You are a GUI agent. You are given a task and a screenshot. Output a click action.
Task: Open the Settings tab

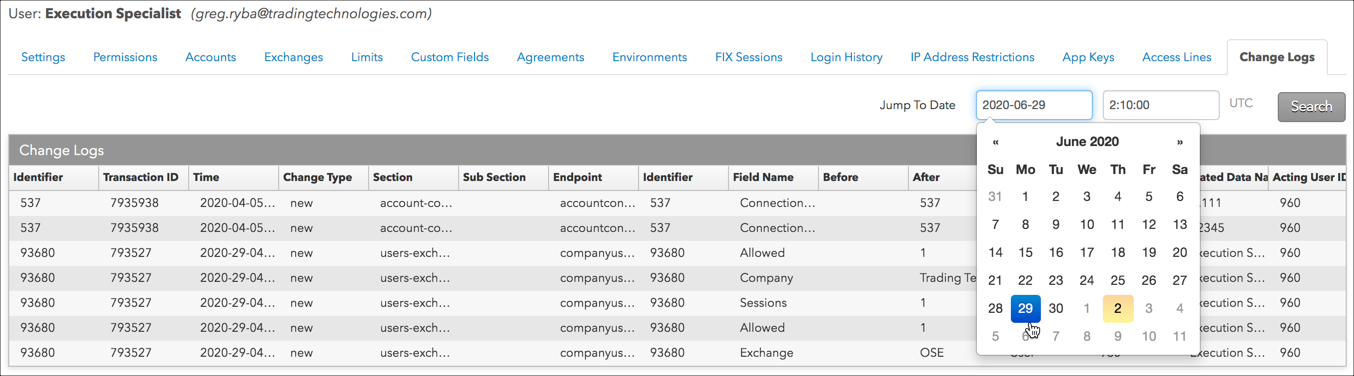(43, 57)
